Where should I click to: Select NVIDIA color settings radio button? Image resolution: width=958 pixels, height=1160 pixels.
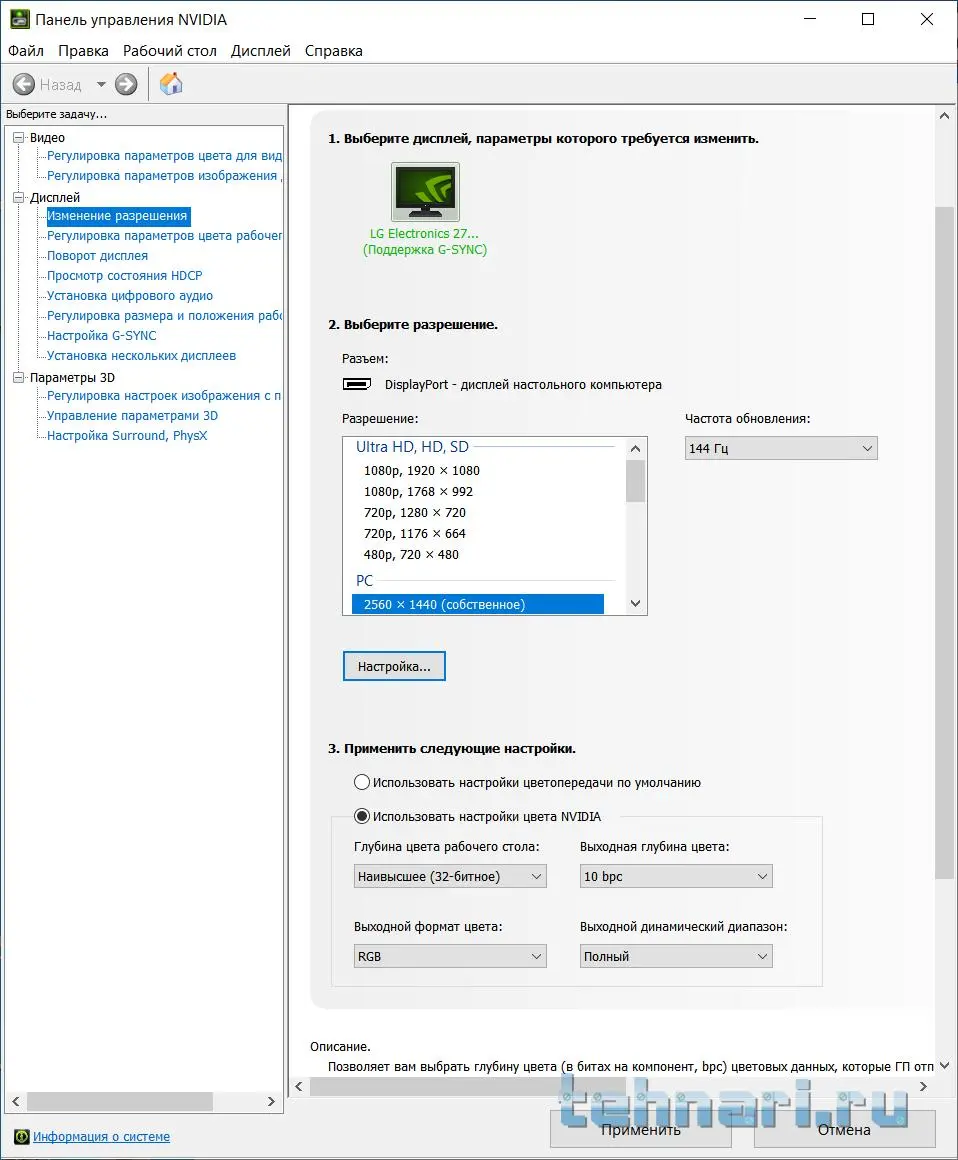pos(362,816)
